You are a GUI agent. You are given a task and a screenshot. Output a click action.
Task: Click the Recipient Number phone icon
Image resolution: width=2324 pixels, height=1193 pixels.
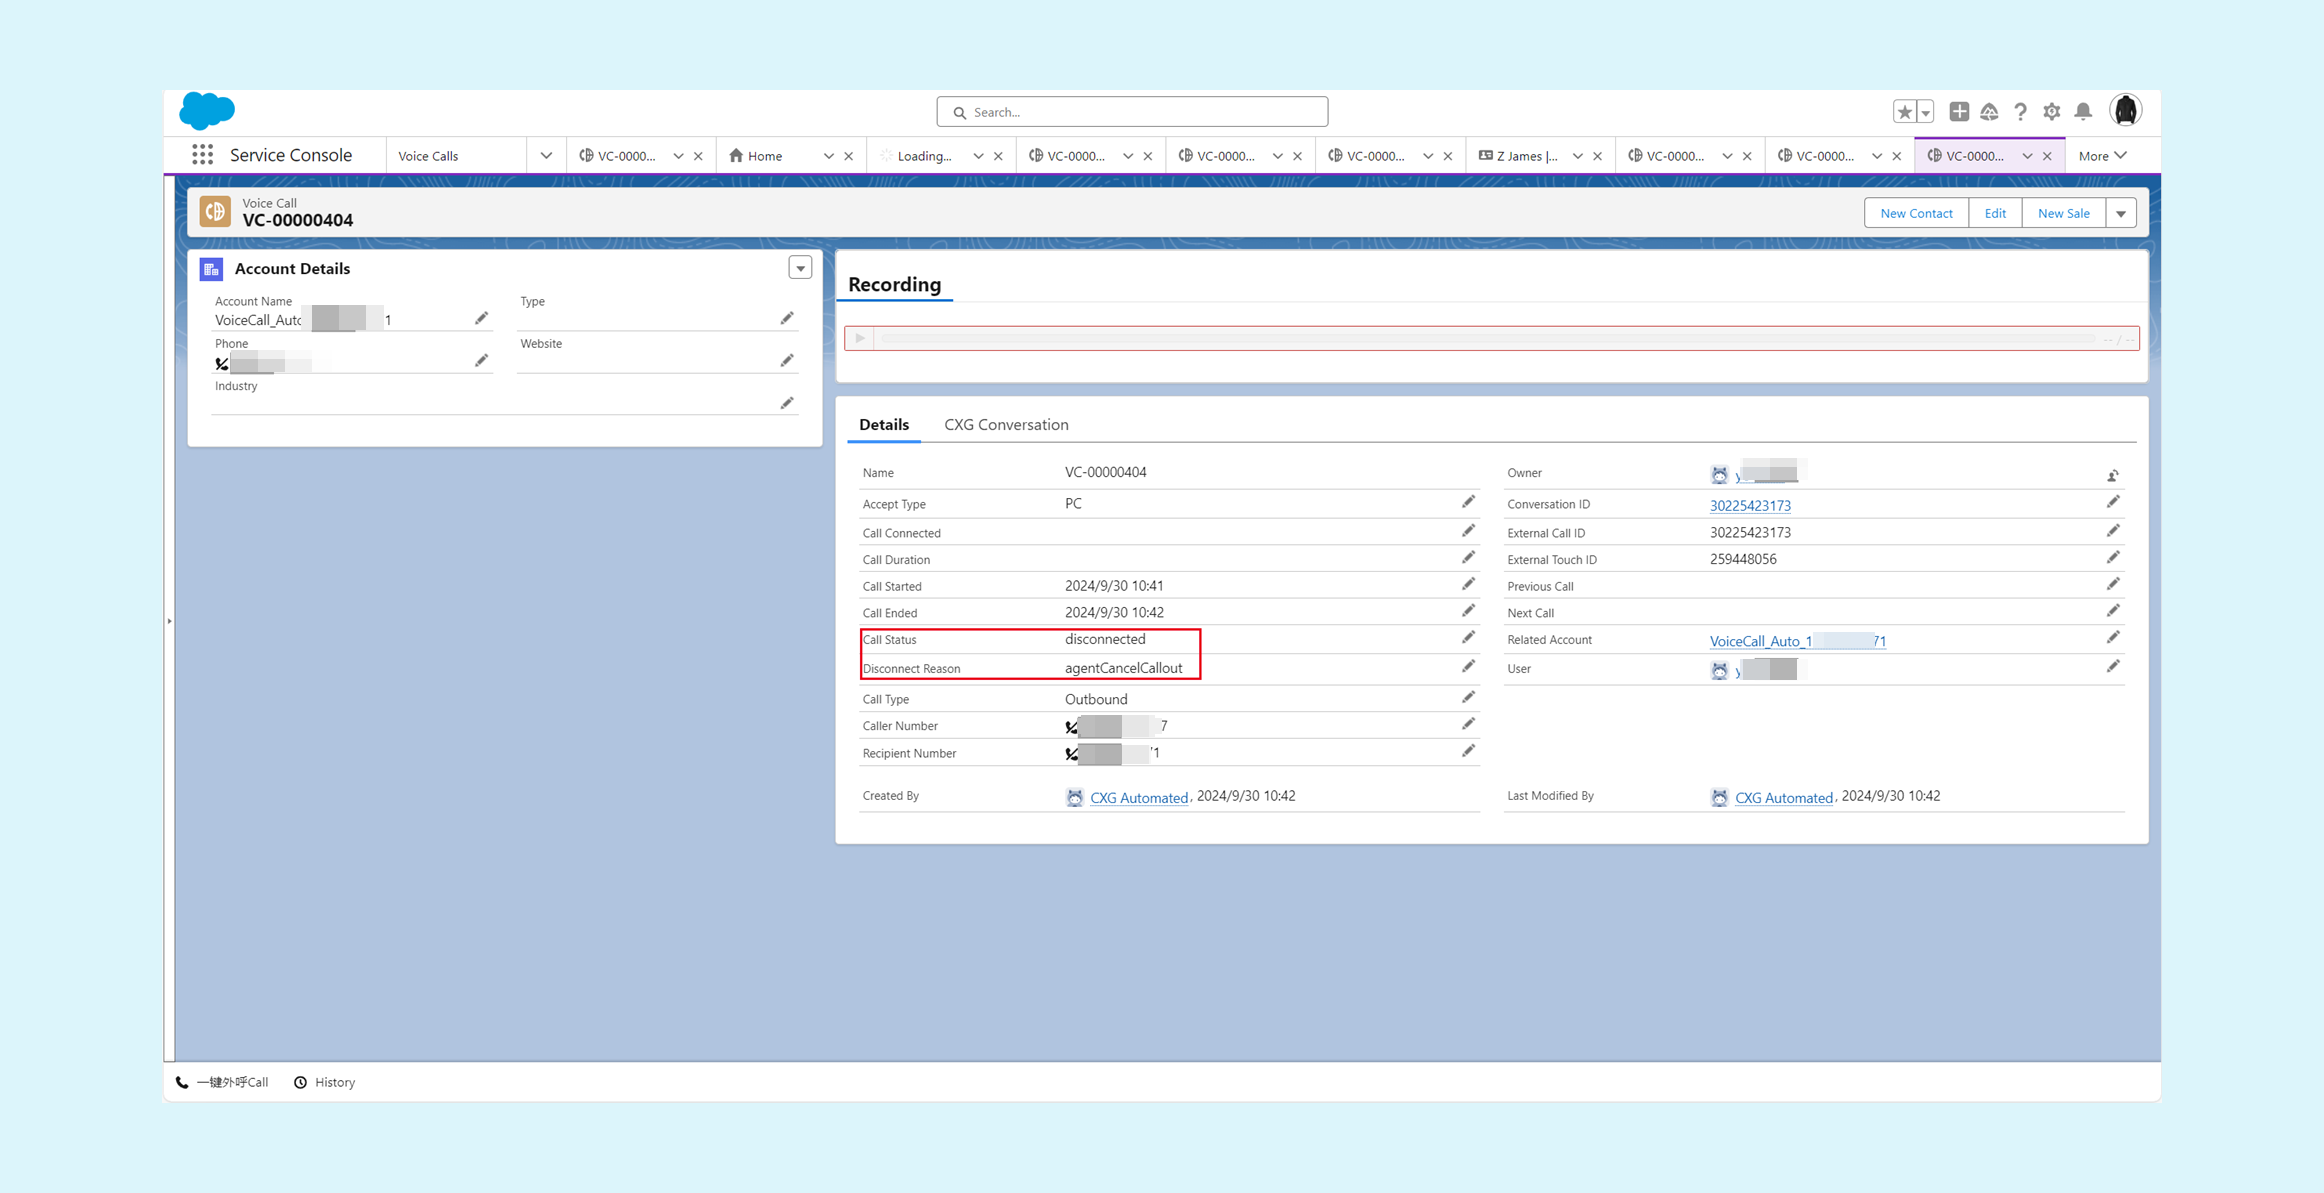pos(1071,754)
